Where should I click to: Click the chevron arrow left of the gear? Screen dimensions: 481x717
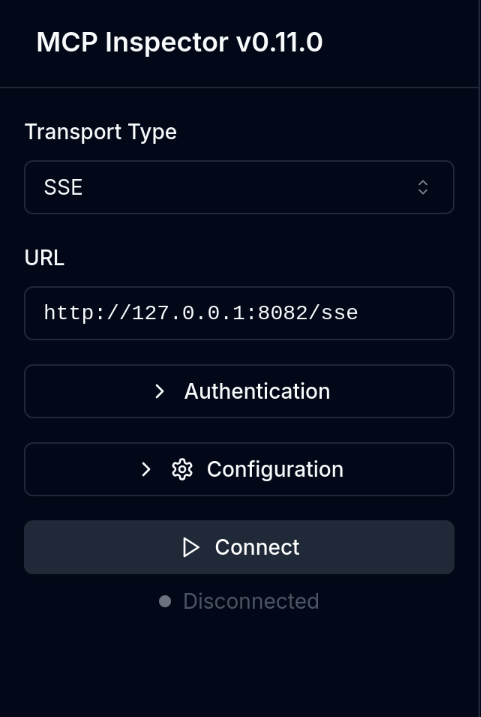tap(146, 470)
